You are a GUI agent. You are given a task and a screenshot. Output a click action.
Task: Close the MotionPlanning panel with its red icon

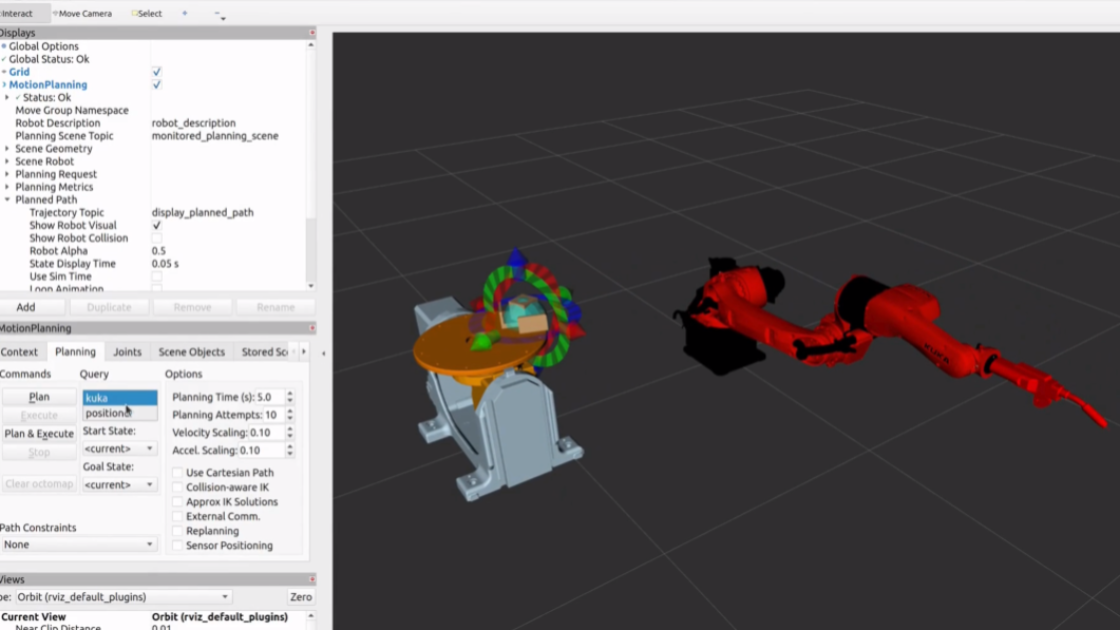[x=311, y=328]
